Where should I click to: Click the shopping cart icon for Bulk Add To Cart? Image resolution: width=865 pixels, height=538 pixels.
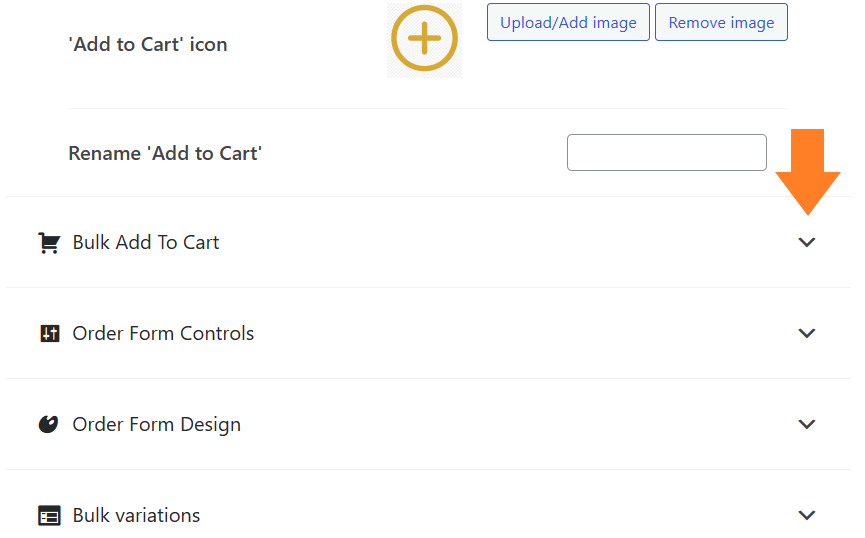(49, 243)
